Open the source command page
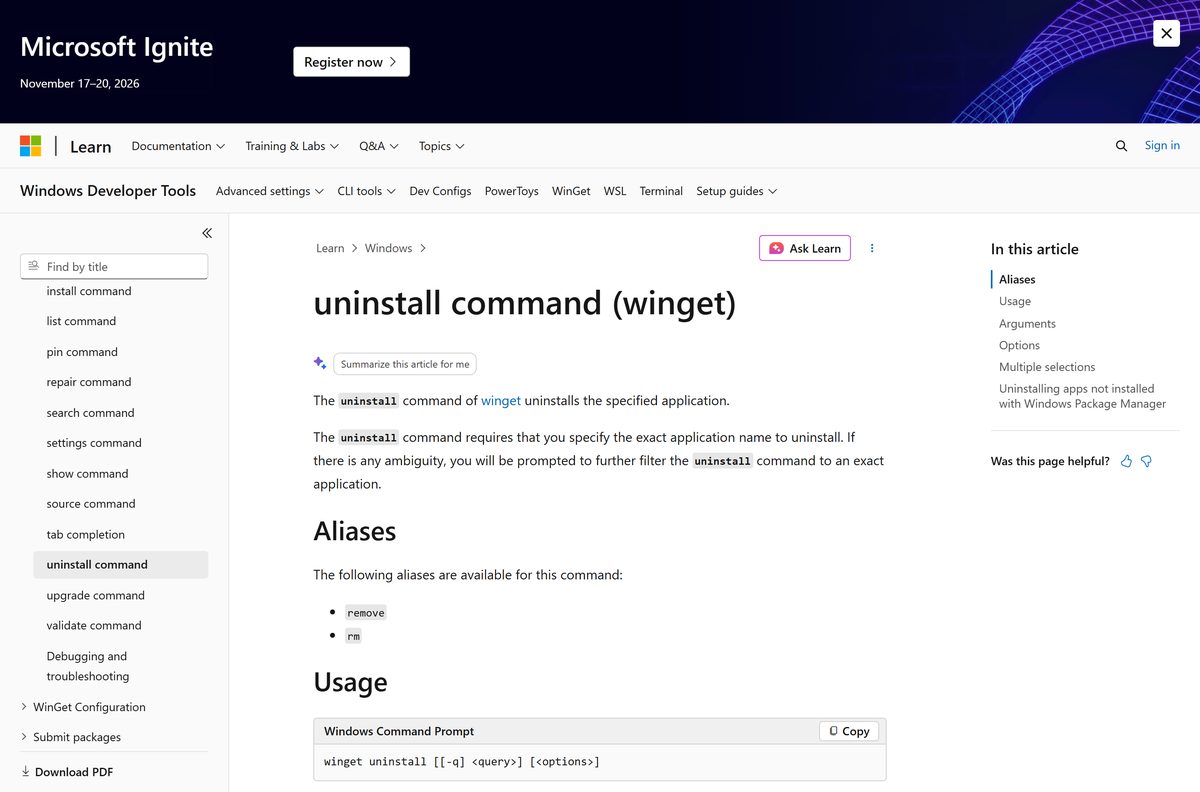This screenshot has width=1200, height=792. pyautogui.click(x=91, y=504)
